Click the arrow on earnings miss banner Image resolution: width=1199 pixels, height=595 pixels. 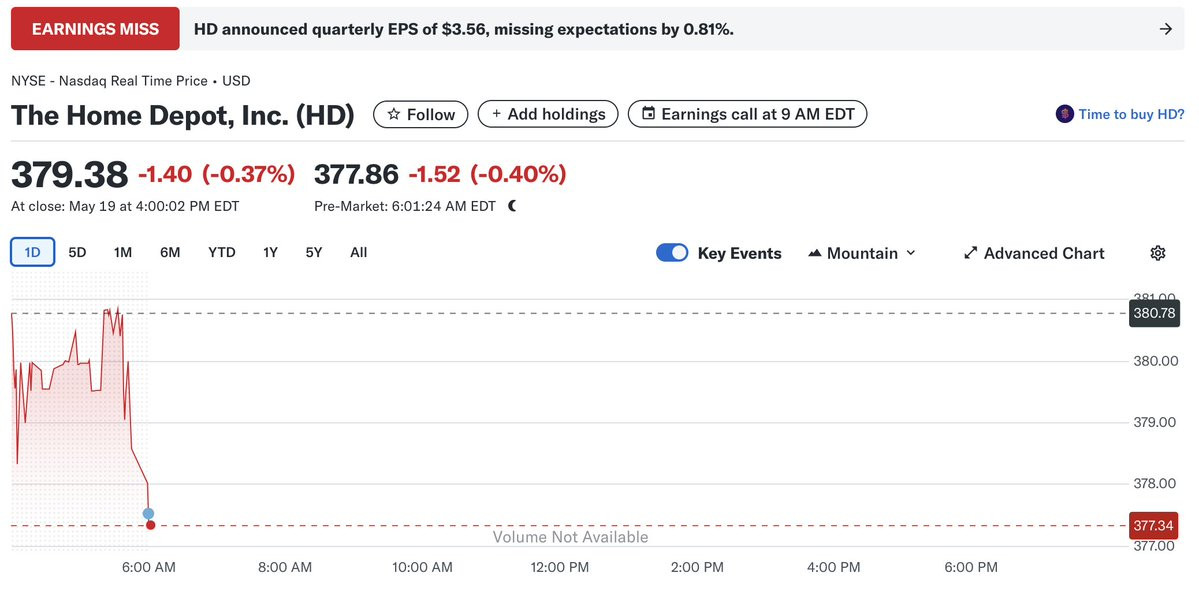[1165, 29]
